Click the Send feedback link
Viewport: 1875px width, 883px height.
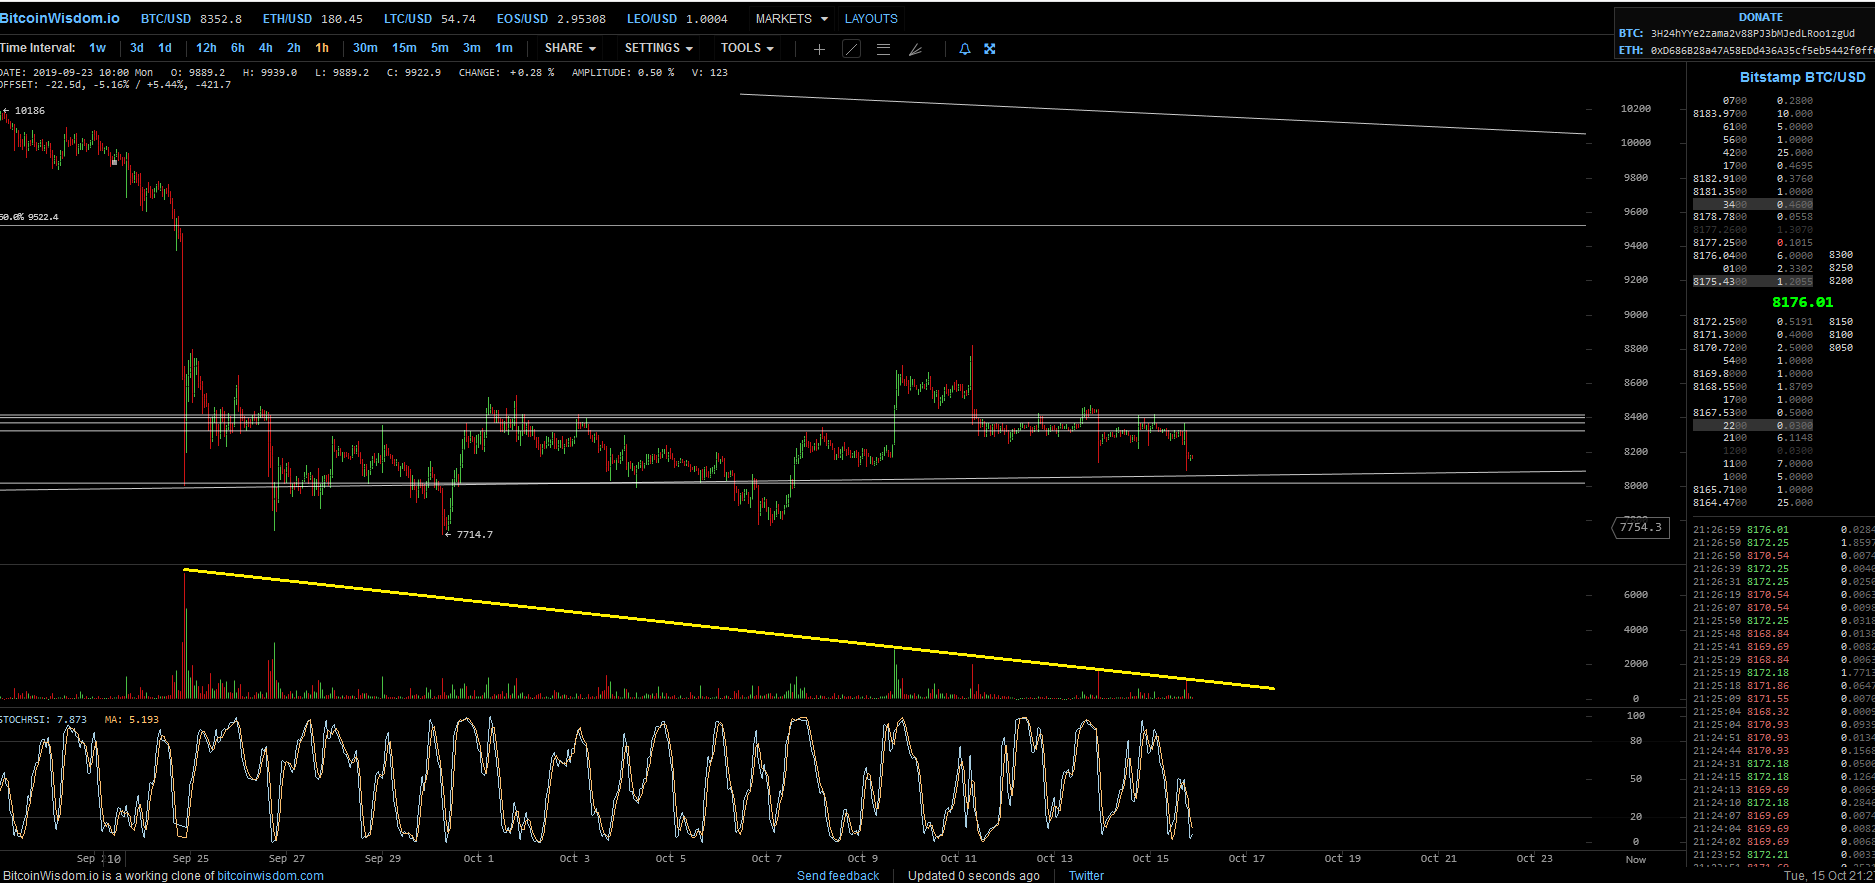coord(838,876)
